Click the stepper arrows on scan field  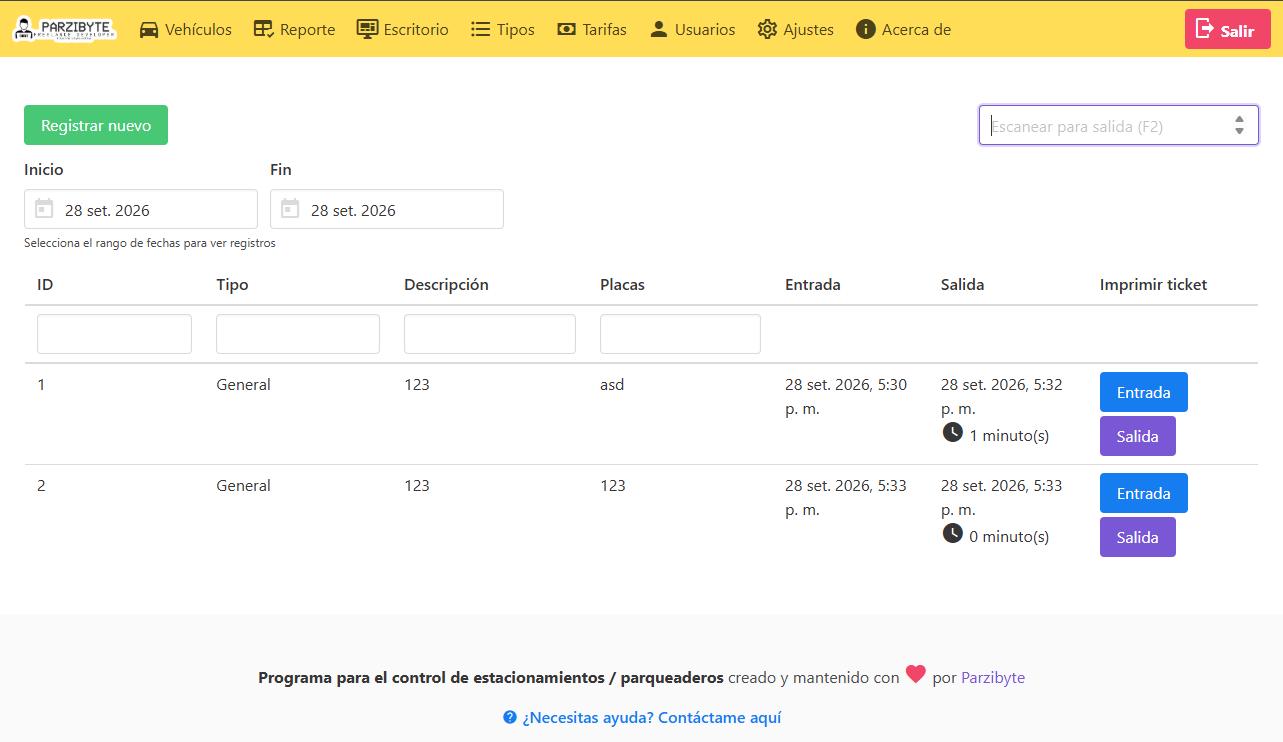tap(1239, 125)
